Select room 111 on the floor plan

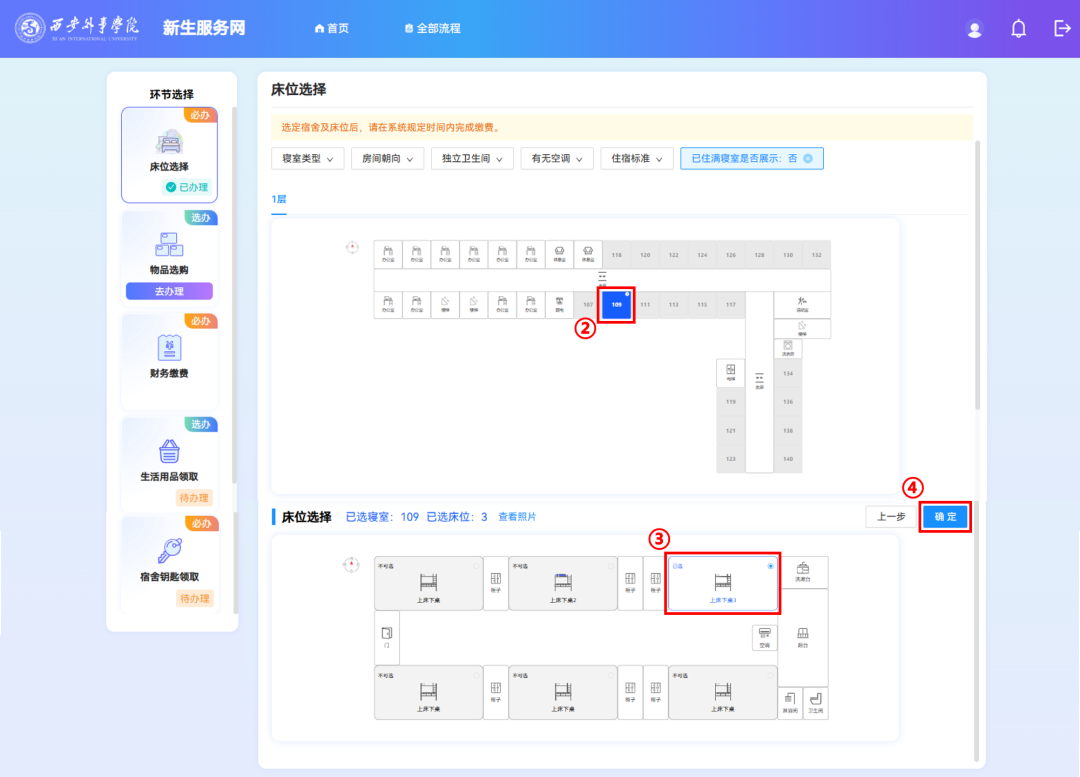tap(645, 304)
